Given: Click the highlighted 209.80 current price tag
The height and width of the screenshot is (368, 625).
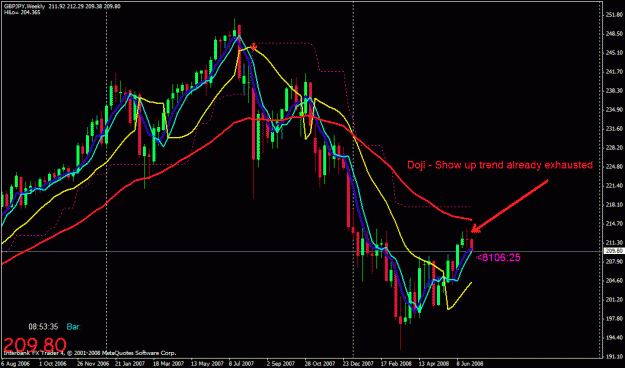Looking at the screenshot, I should (x=614, y=251).
